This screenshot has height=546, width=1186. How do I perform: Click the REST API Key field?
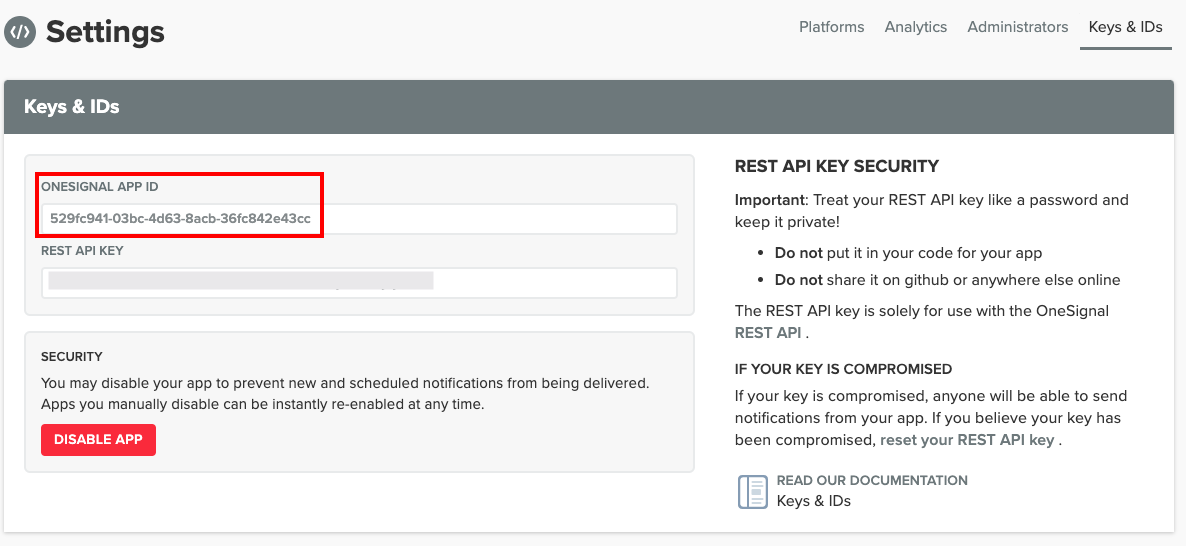coord(359,283)
